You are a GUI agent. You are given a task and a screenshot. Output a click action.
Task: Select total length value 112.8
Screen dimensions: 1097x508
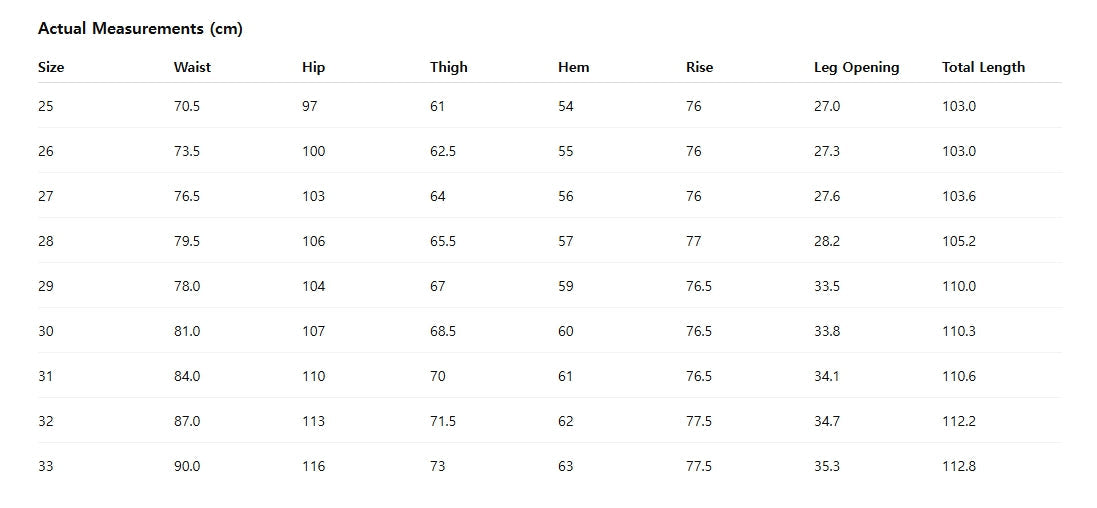coord(958,466)
